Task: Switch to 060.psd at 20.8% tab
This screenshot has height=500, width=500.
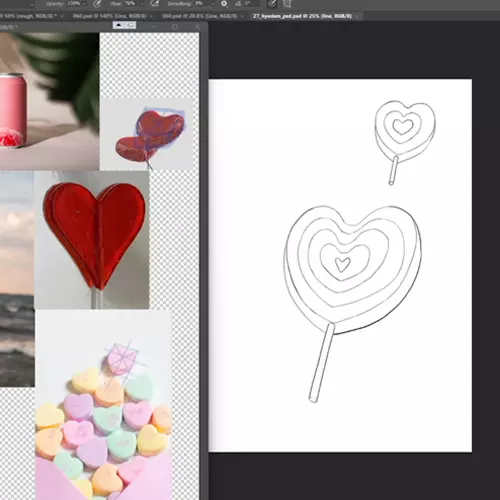Action: coord(199,16)
